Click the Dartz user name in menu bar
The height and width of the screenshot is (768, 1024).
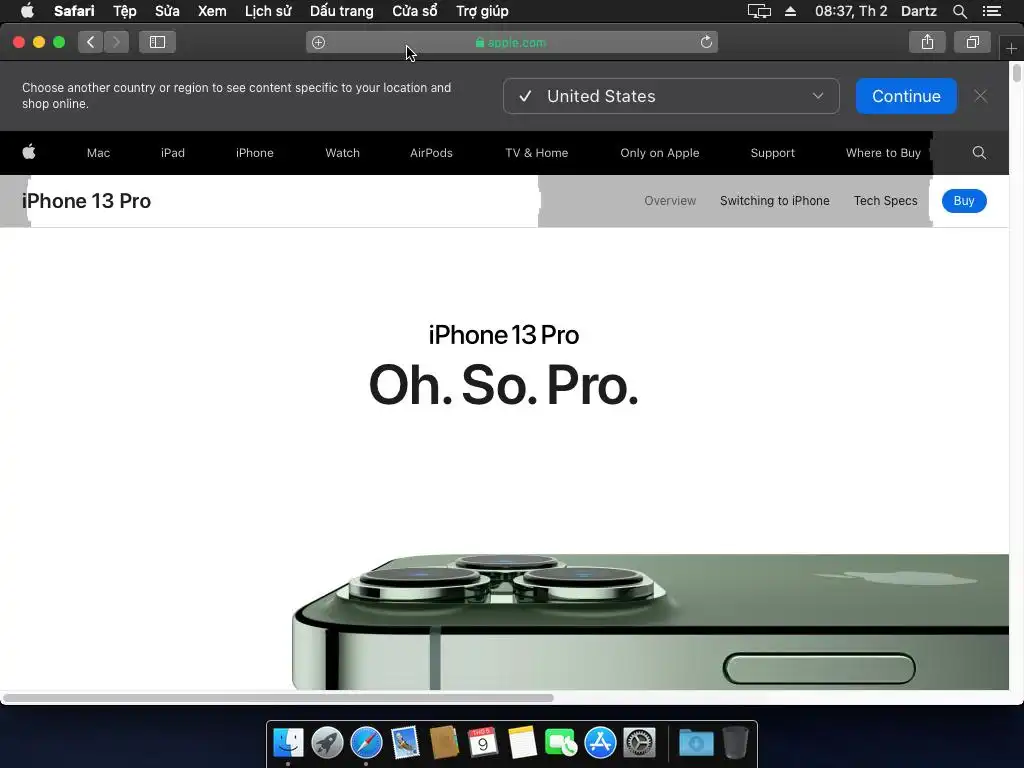pyautogui.click(x=918, y=11)
